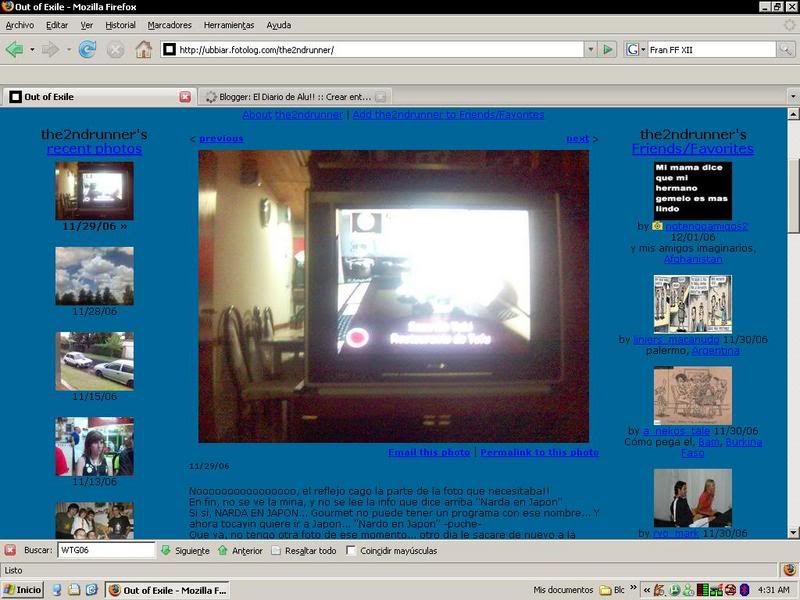The height and width of the screenshot is (600, 800).
Task: Click the Argentina location link
Action: coord(715,351)
